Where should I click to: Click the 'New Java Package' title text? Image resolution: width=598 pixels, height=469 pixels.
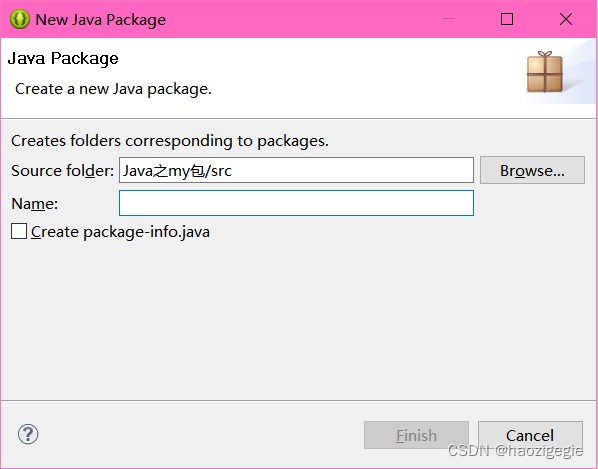tap(101, 20)
